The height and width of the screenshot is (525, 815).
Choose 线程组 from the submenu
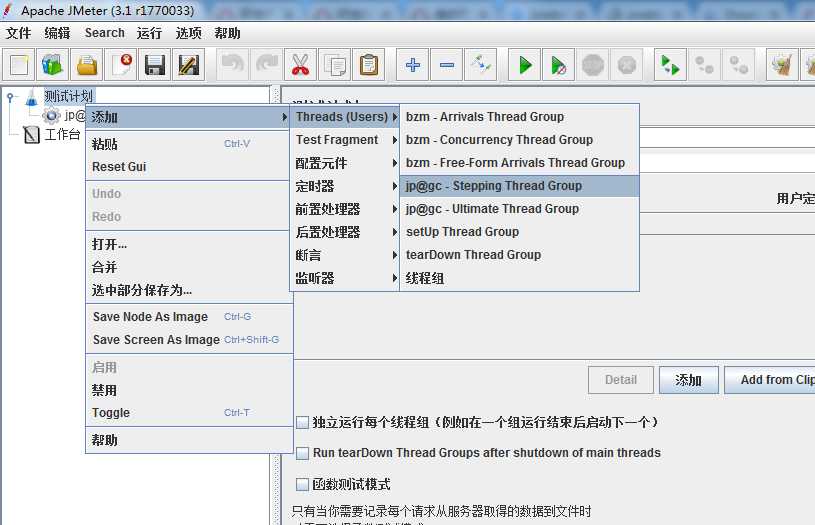pyautogui.click(x=519, y=278)
